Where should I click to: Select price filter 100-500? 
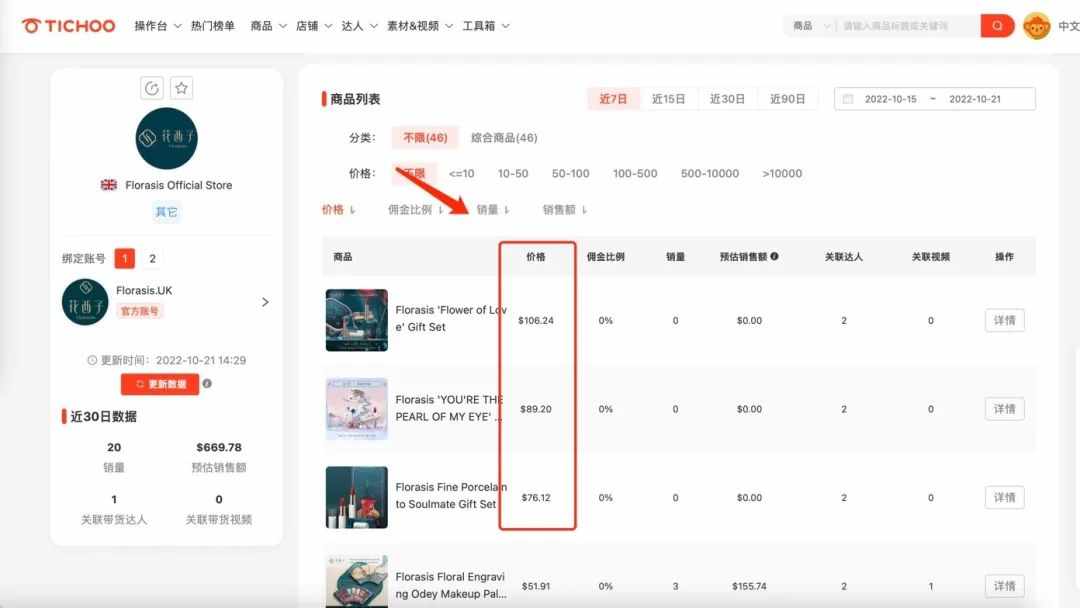[635, 174]
